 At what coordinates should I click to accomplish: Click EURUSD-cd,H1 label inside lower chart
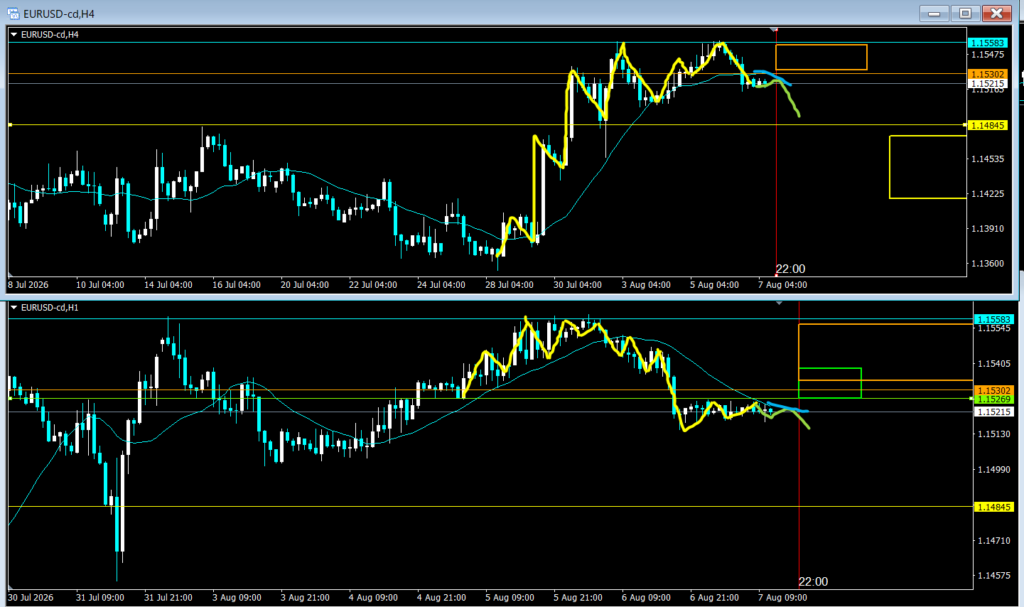(50, 307)
